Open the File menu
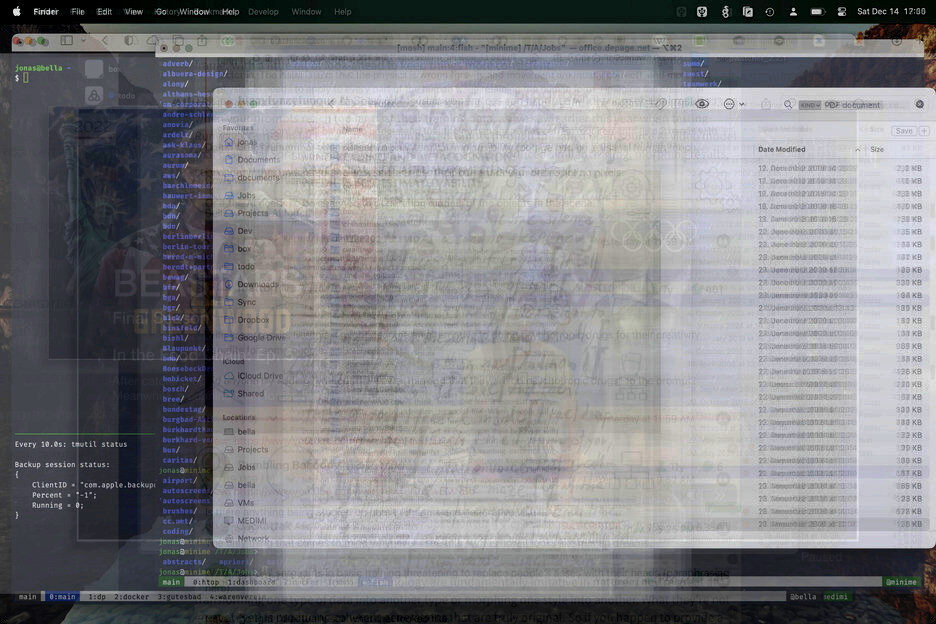The width and height of the screenshot is (936, 624). (78, 11)
